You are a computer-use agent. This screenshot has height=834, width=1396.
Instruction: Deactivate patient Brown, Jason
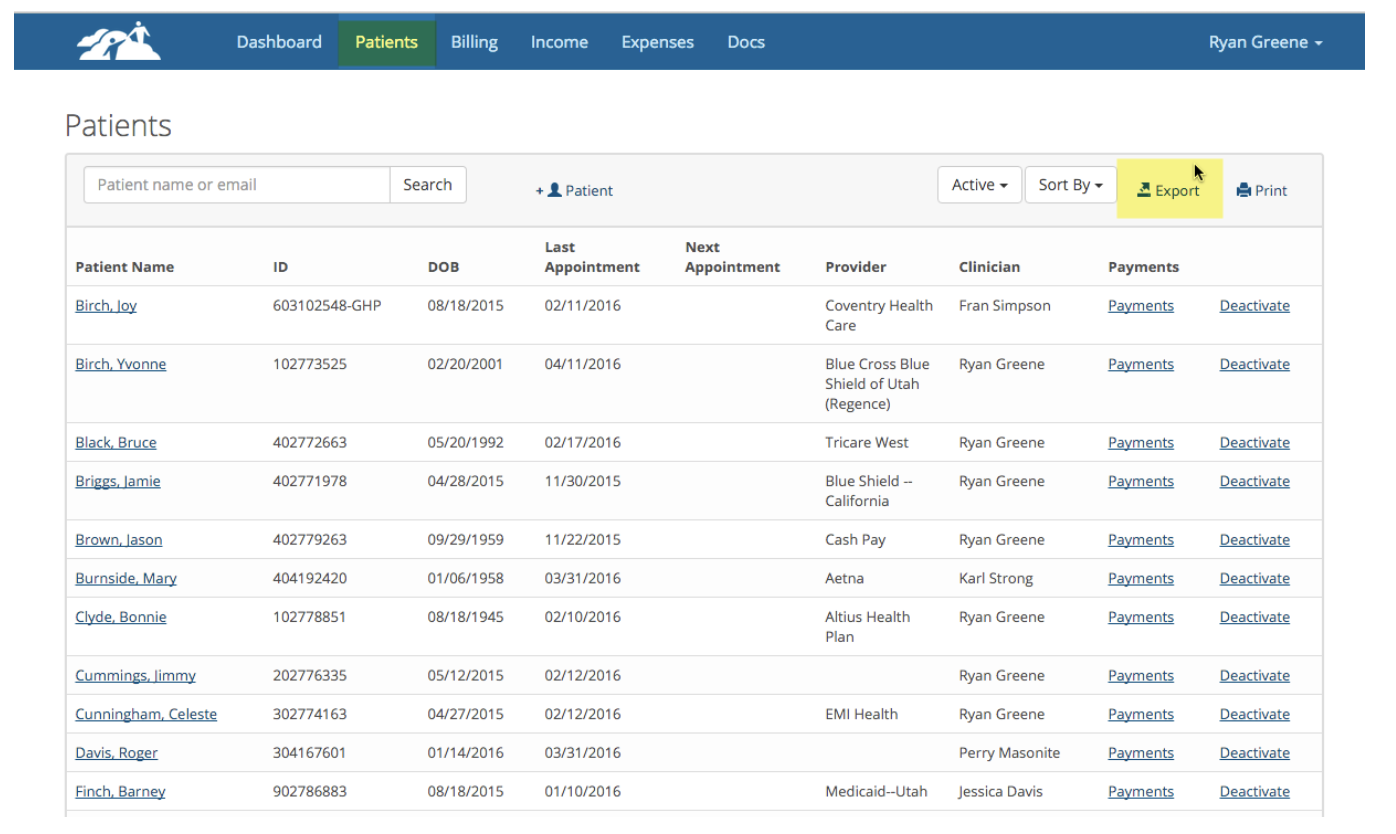[x=1254, y=539]
